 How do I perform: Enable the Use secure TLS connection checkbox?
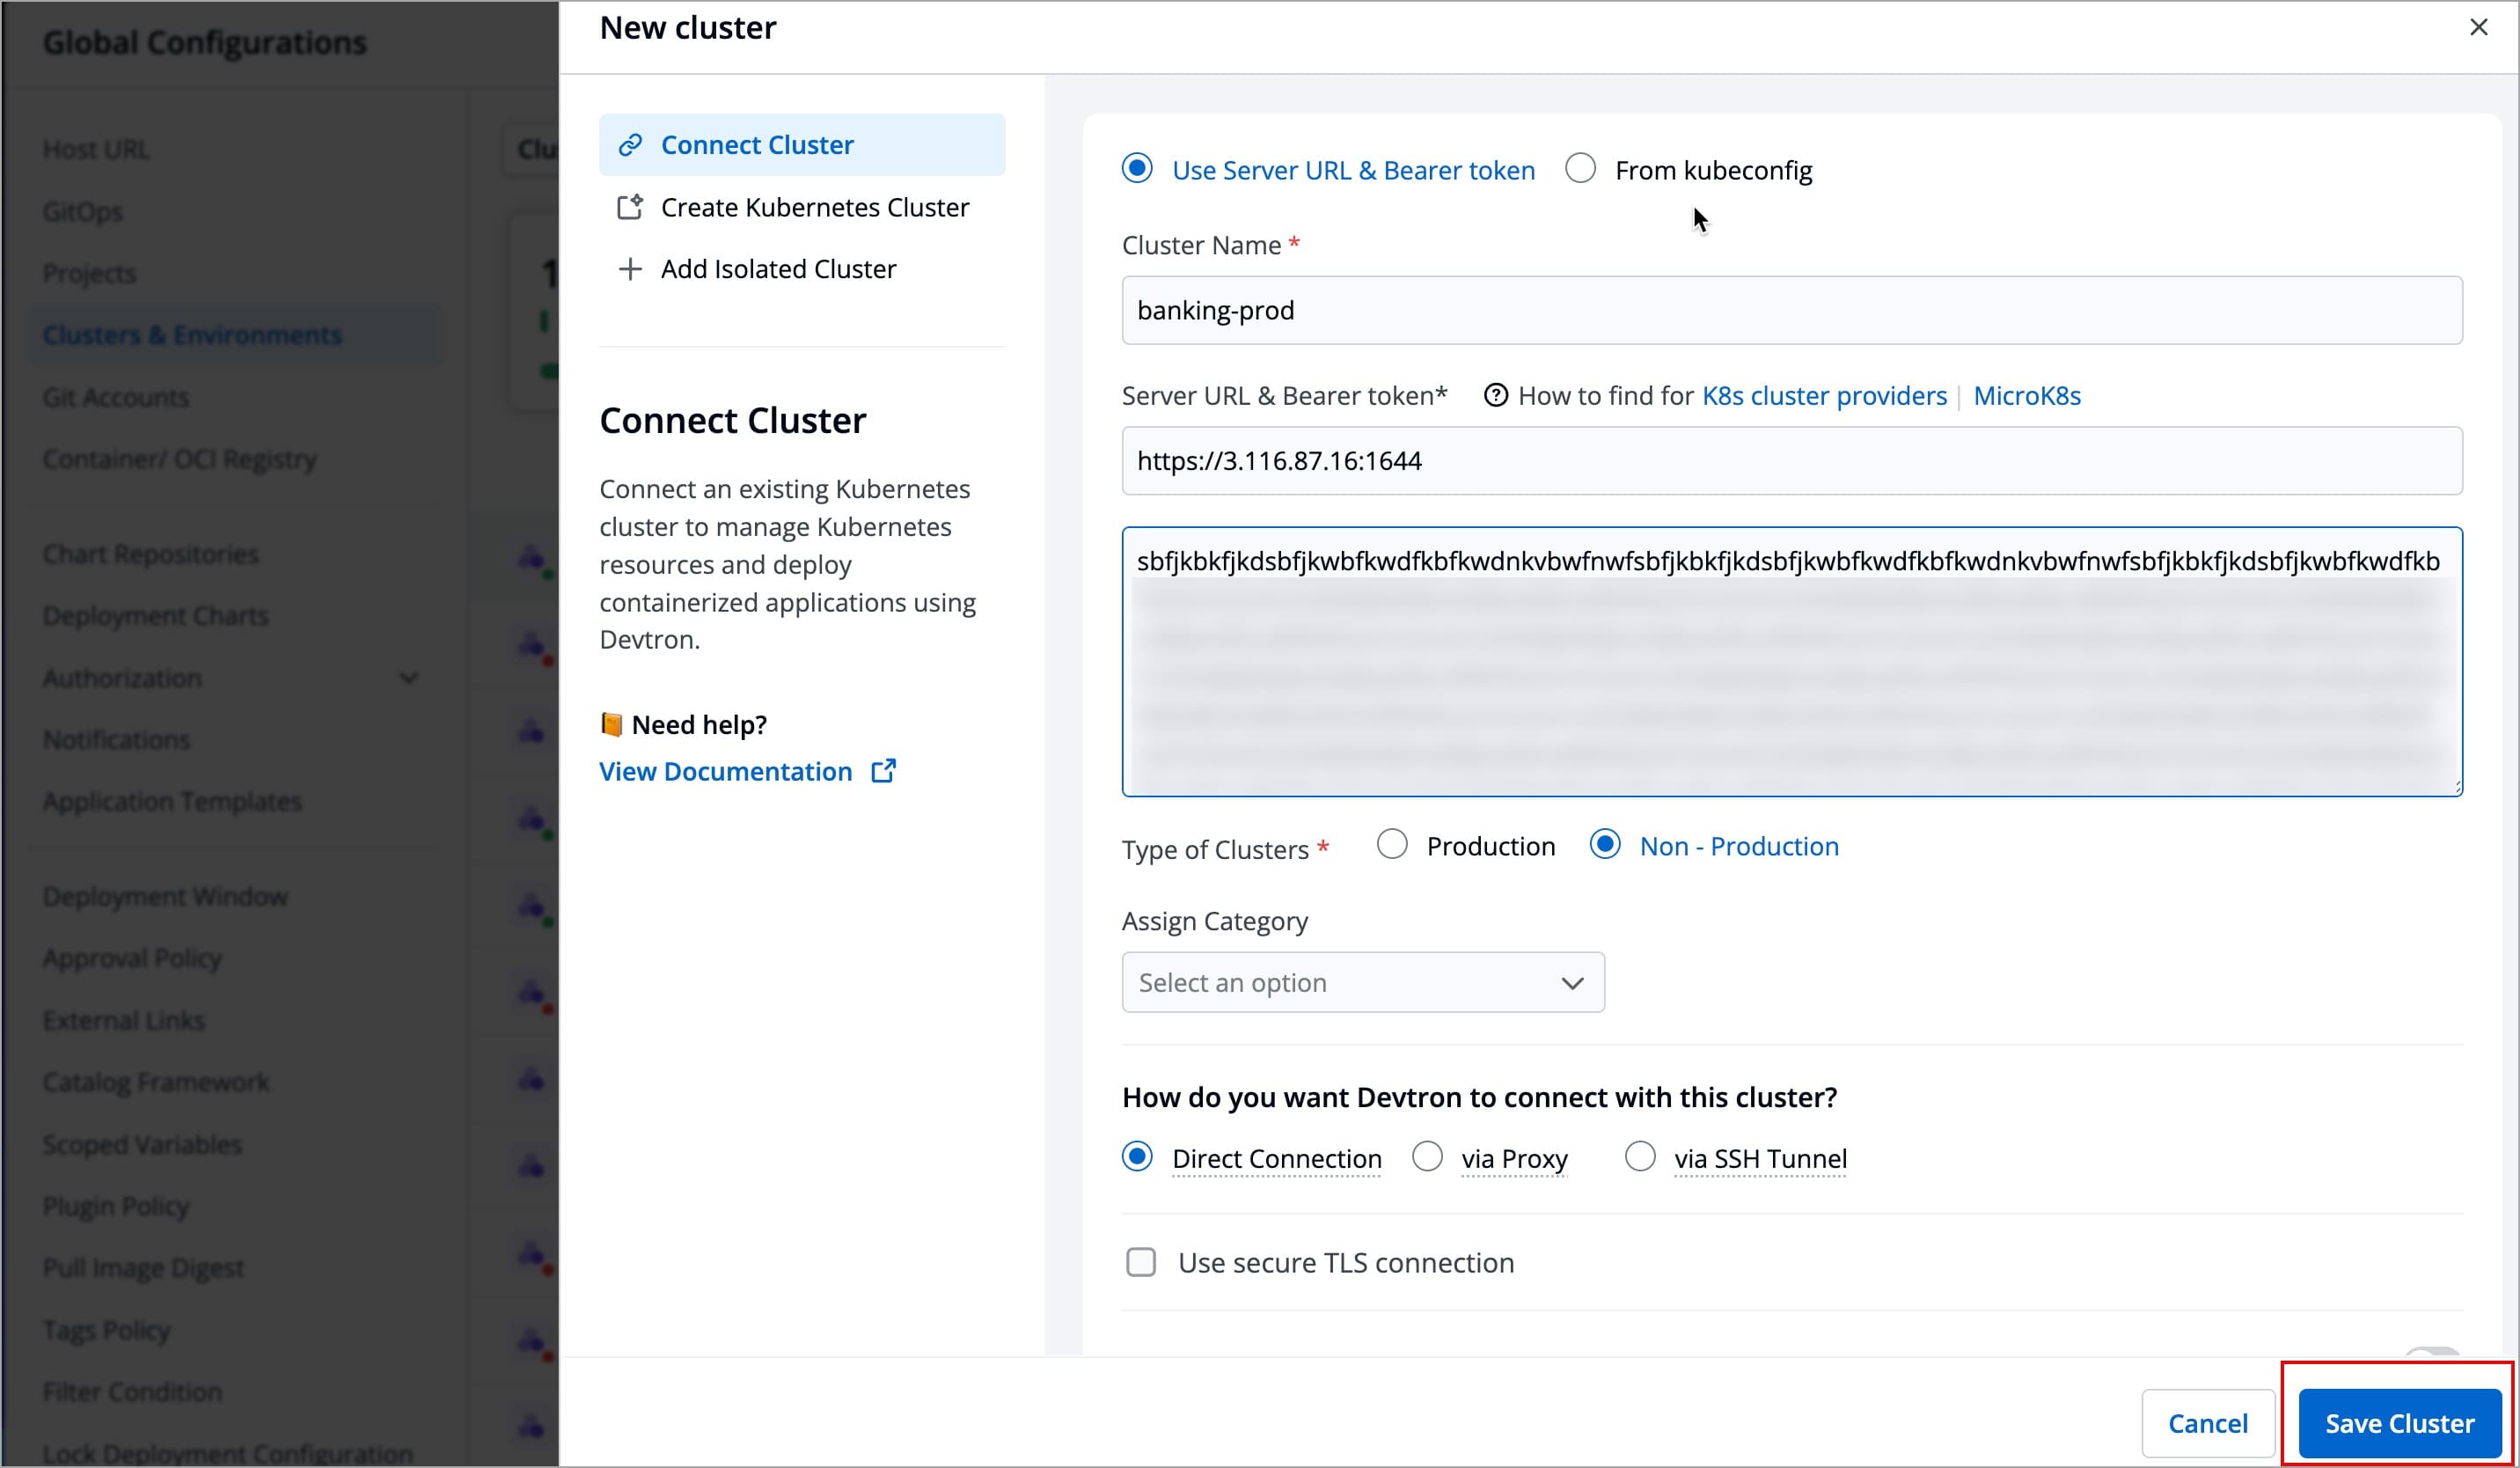click(x=1140, y=1262)
